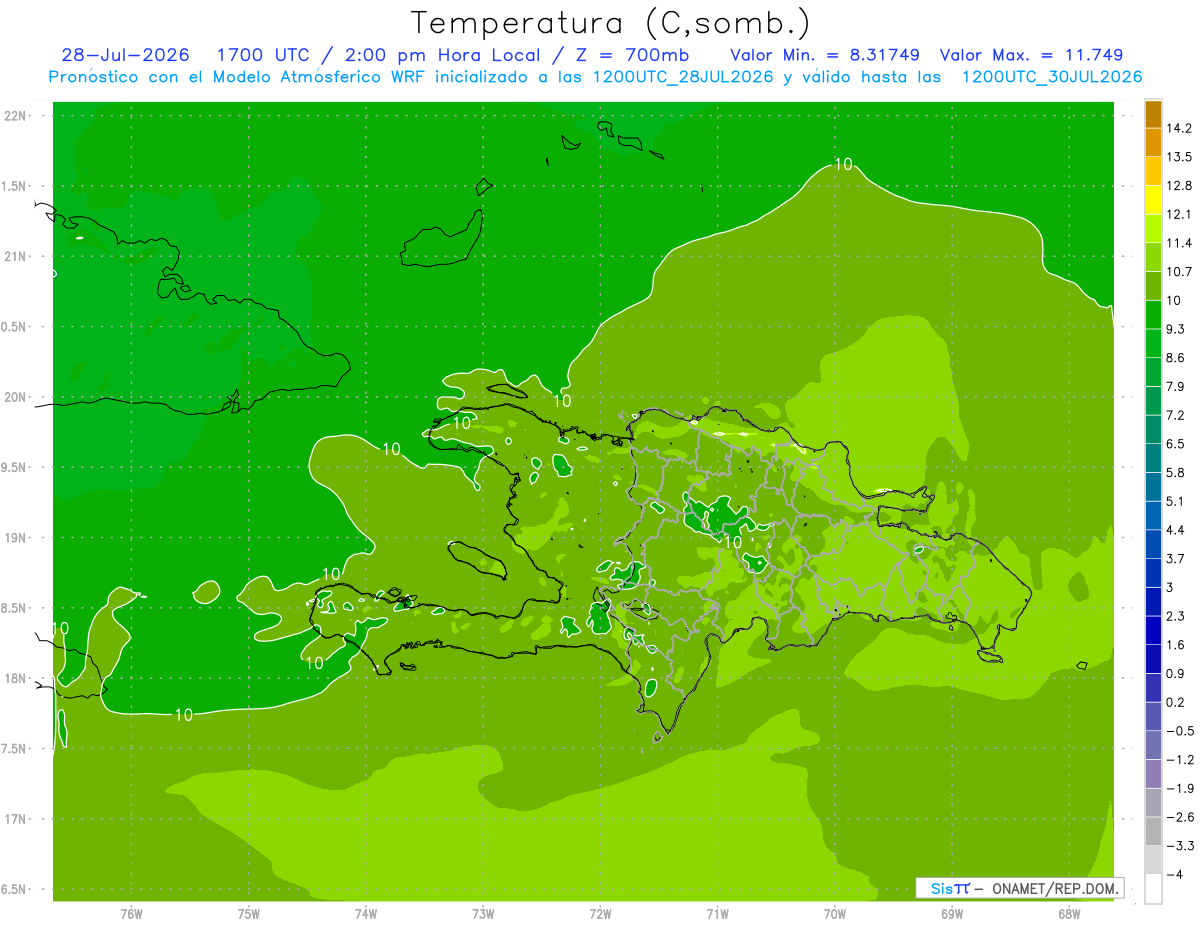Pick the white swatch below -4

click(x=1153, y=888)
